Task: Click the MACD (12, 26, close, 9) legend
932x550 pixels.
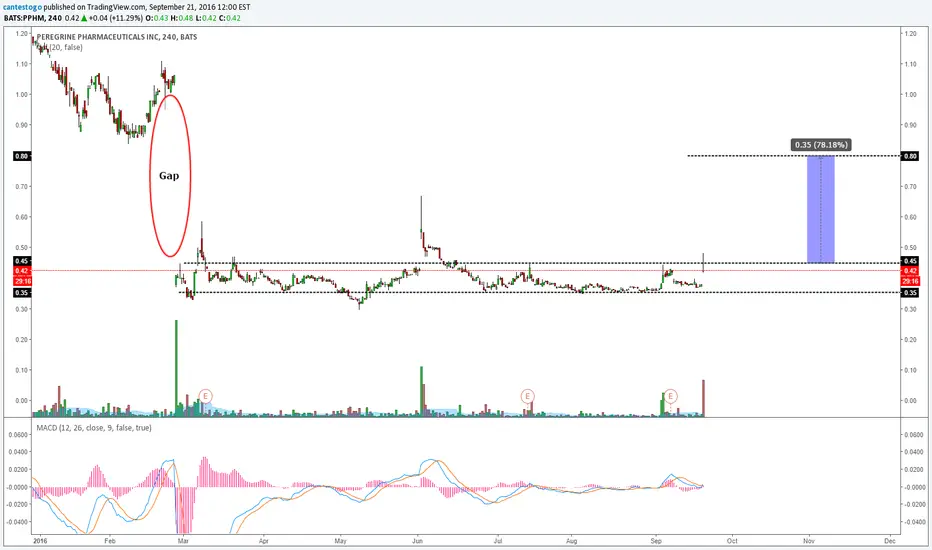Action: 94,428
